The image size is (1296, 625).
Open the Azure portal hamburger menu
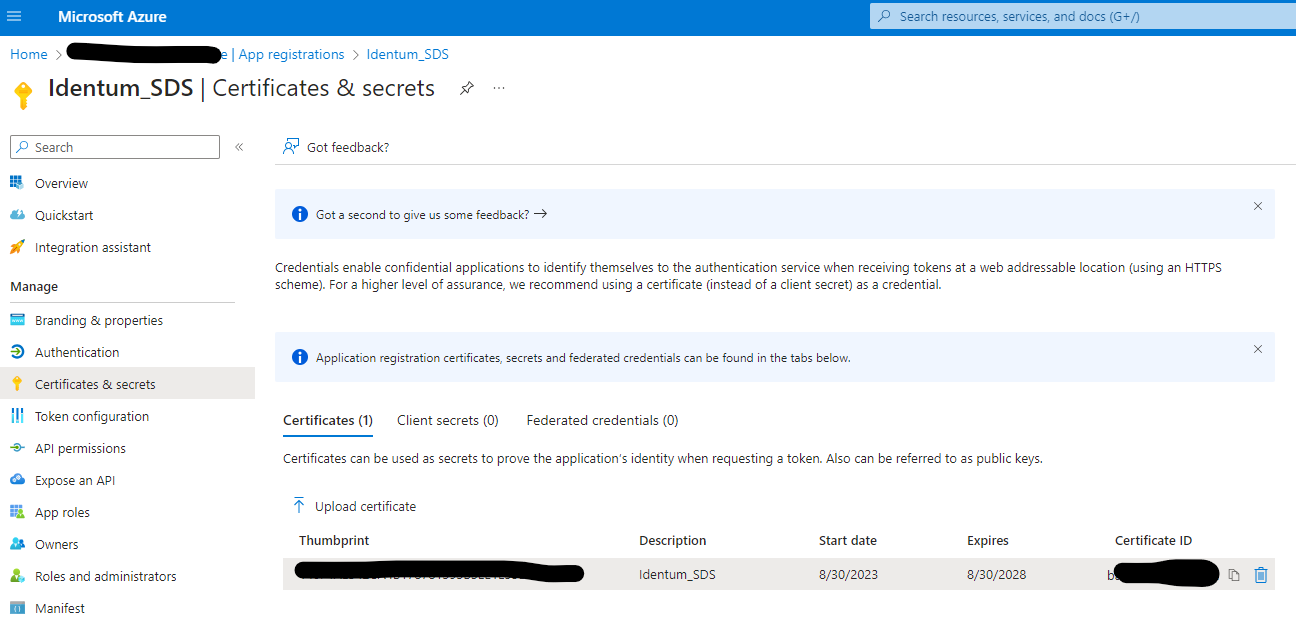[14, 17]
